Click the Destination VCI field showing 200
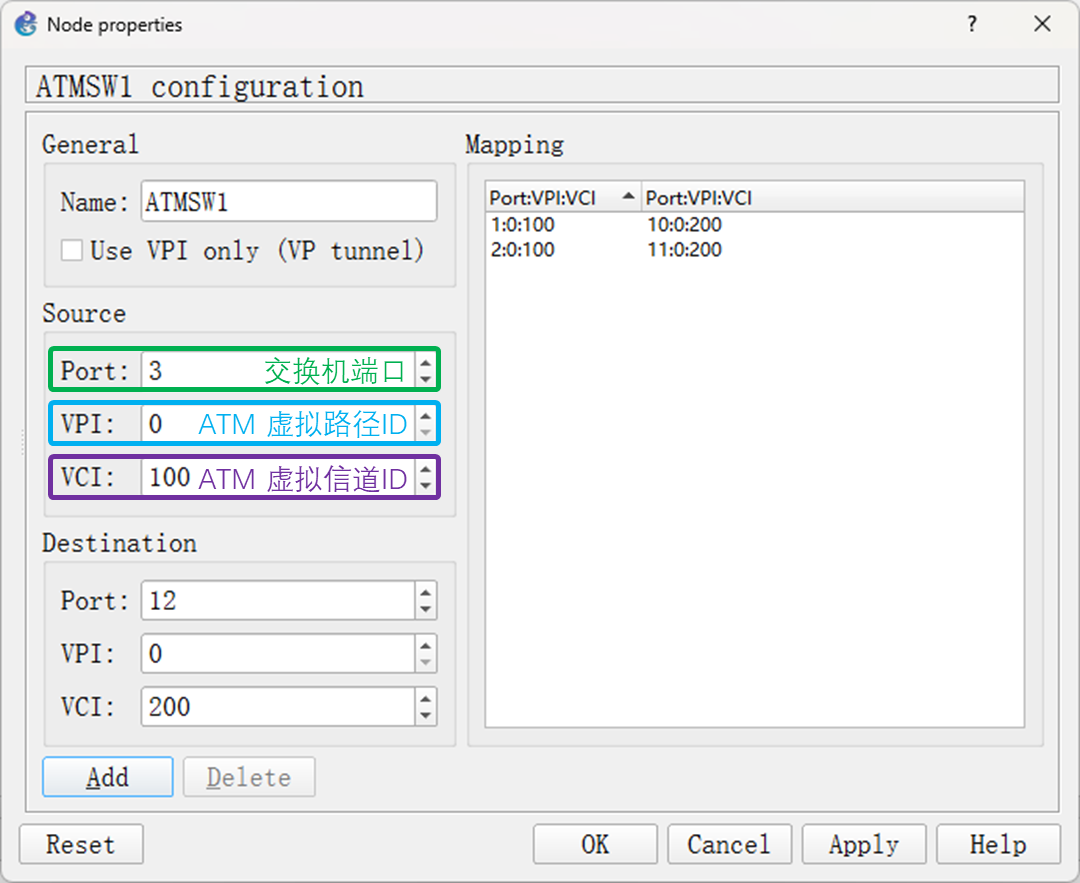Screen dimensions: 1080x883 point(277,707)
